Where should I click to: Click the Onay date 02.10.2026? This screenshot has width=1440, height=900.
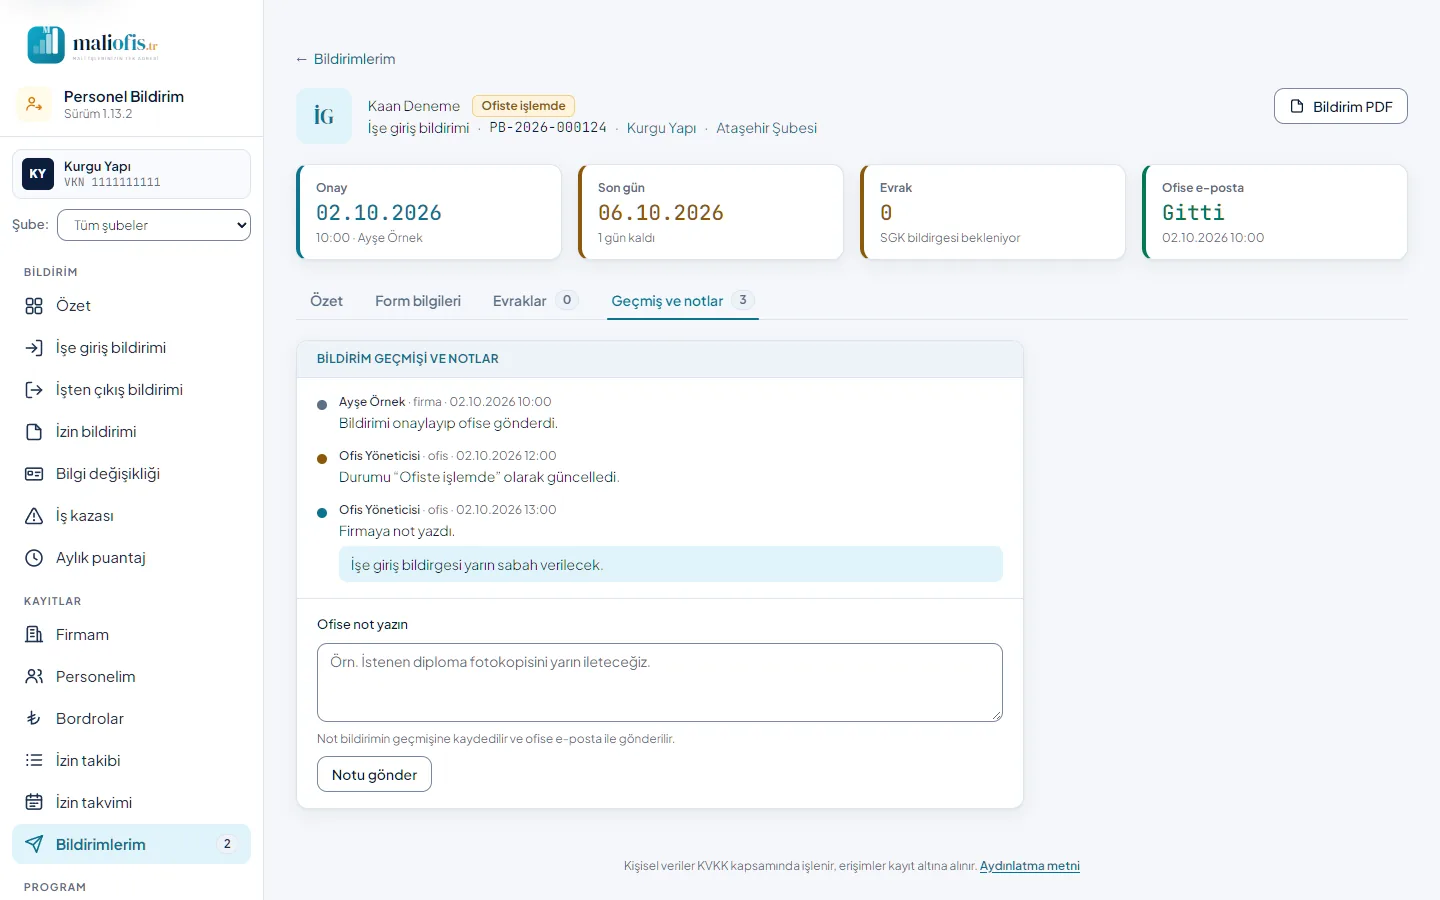point(379,213)
